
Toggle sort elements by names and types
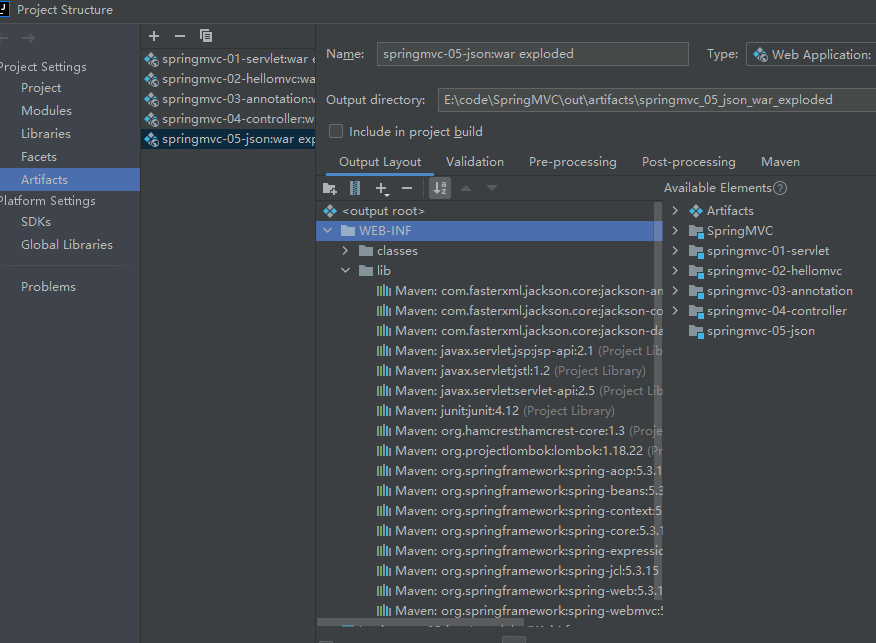tap(440, 188)
